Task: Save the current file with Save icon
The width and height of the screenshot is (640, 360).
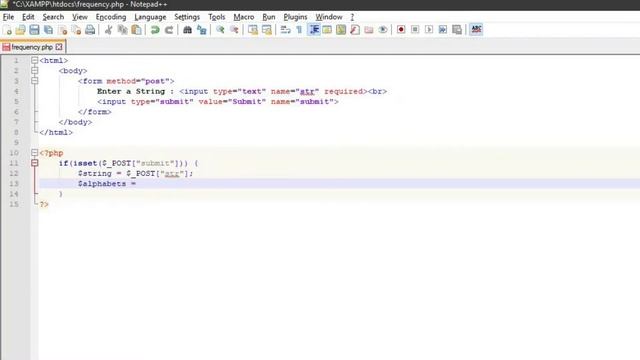Action: 34,30
